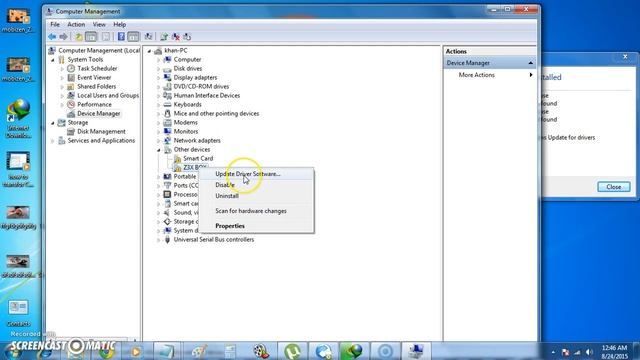Image resolution: width=640 pixels, height=360 pixels.
Task: Select Local Users and Groups node
Action: click(108, 95)
